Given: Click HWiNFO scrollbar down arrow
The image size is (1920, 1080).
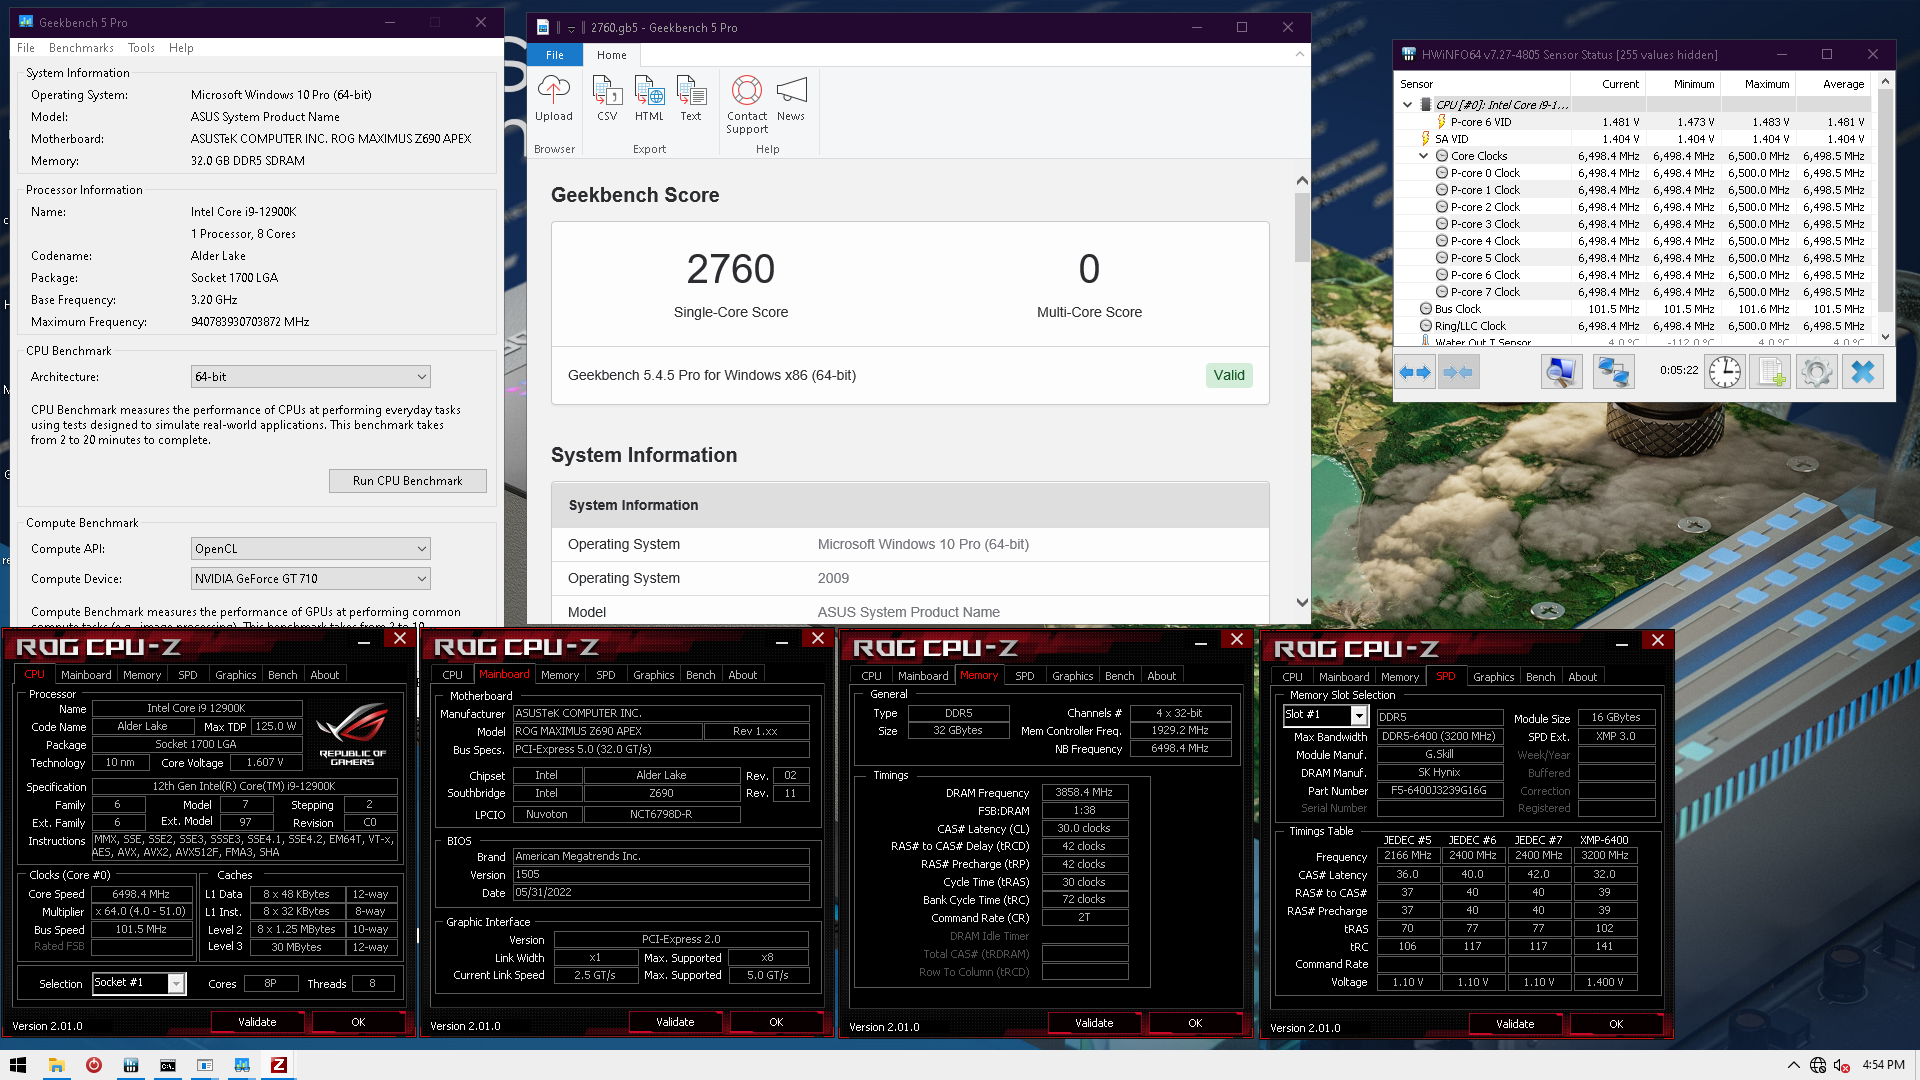Looking at the screenshot, I should click(x=1885, y=337).
